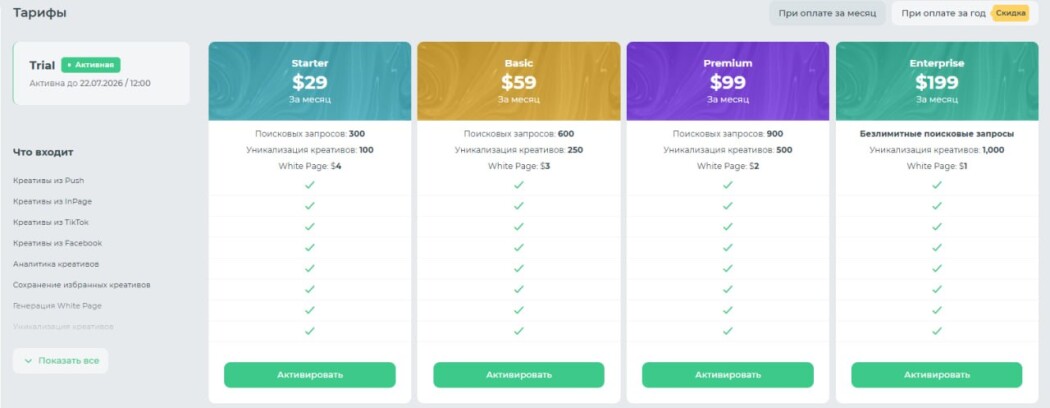Click Starter plan Push creatives checkmark

tap(309, 185)
